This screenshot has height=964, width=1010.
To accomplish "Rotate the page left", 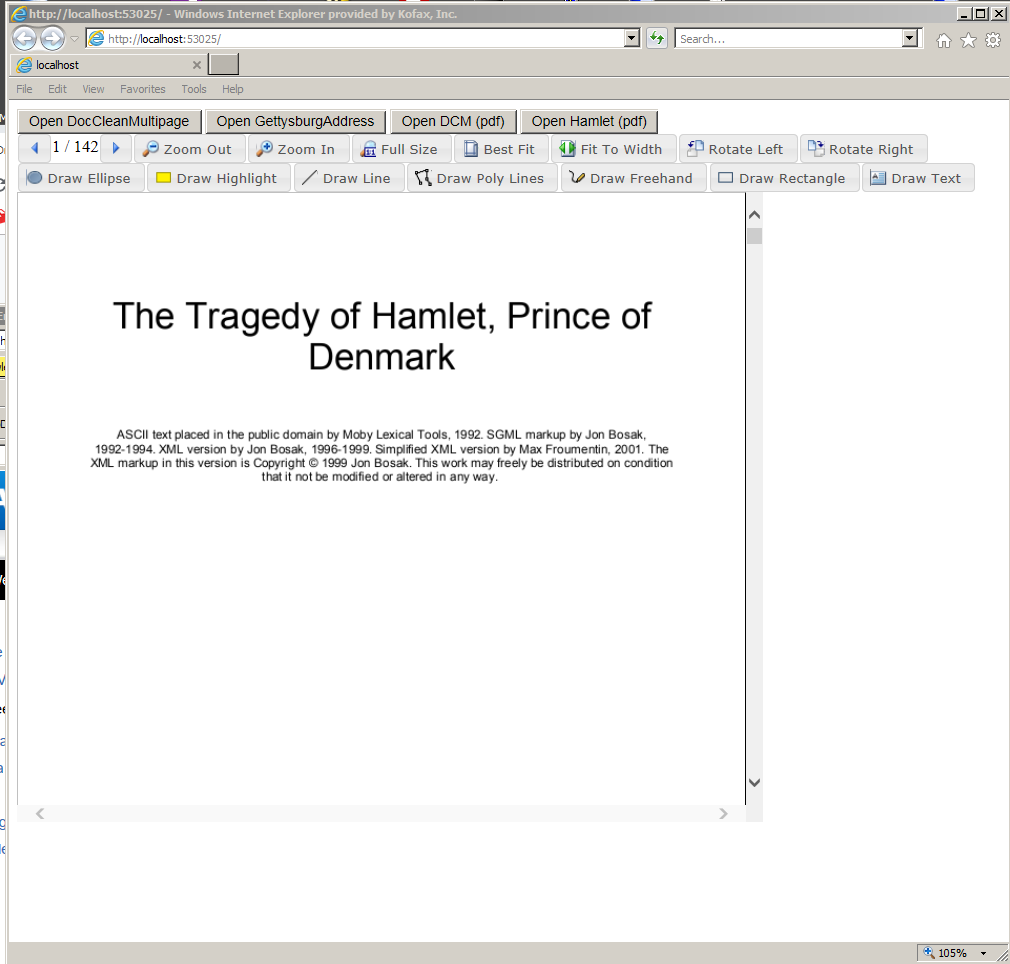I will [737, 149].
